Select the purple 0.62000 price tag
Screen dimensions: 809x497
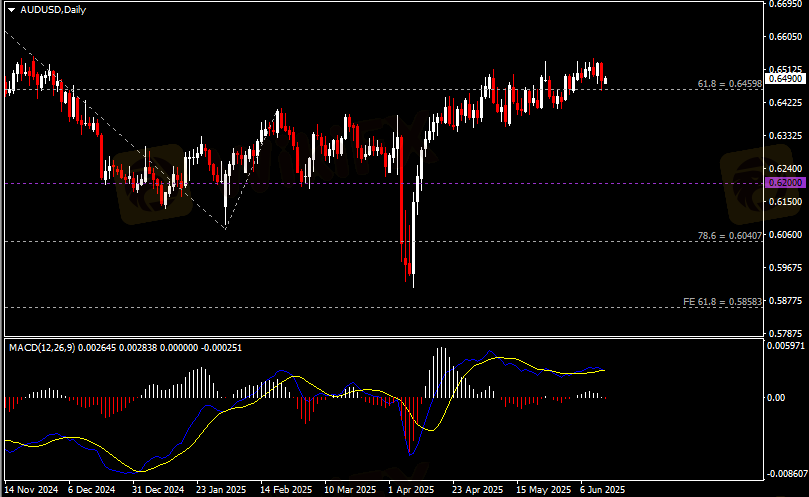[x=784, y=183]
